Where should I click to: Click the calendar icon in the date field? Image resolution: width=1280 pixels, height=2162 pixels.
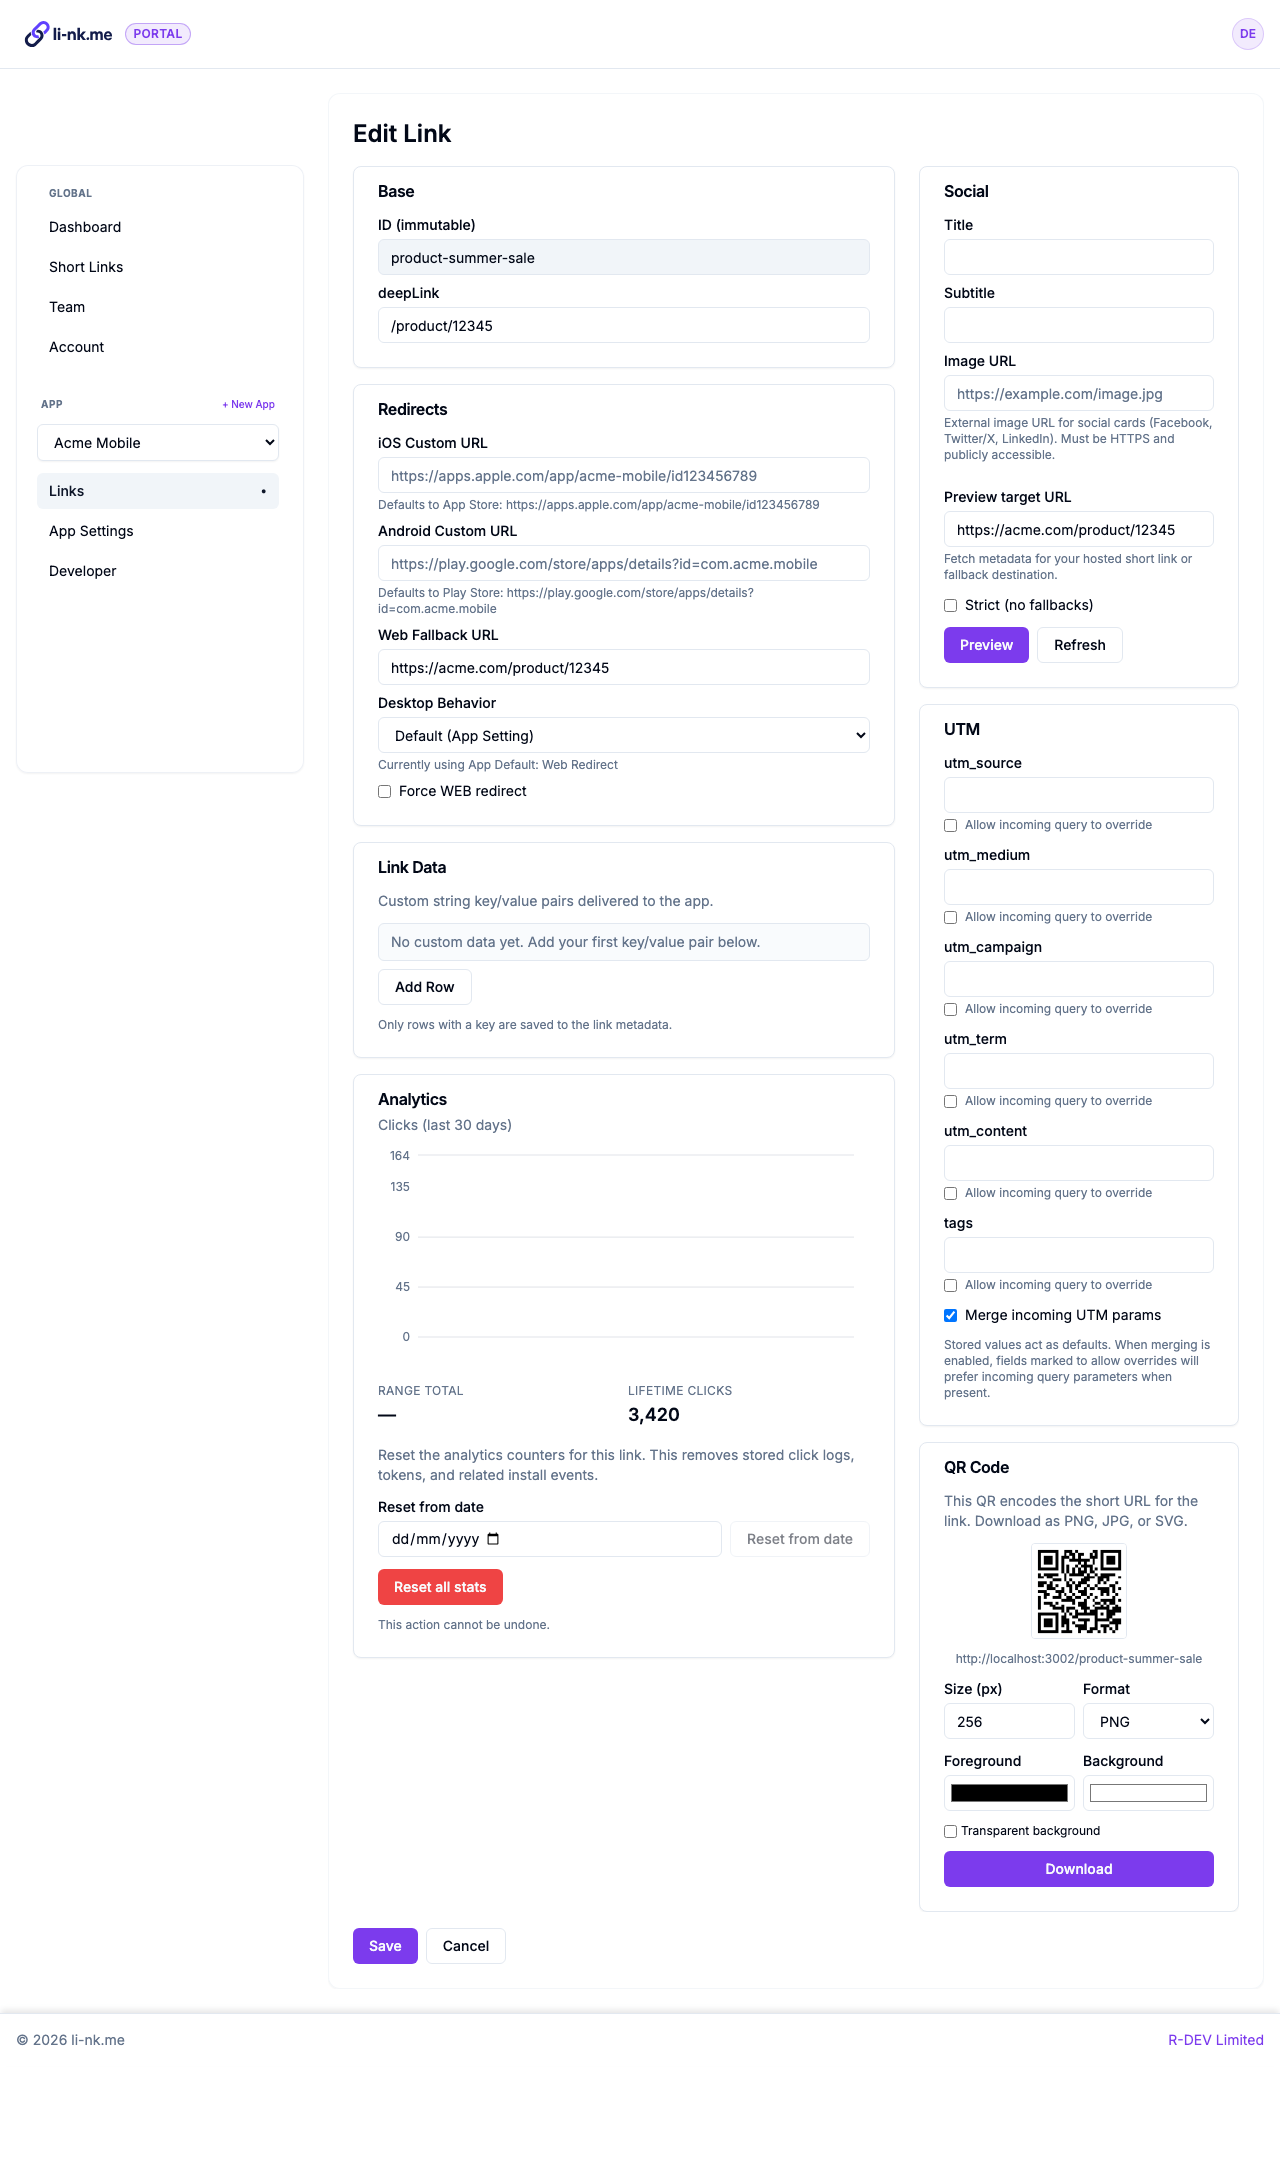click(493, 1539)
